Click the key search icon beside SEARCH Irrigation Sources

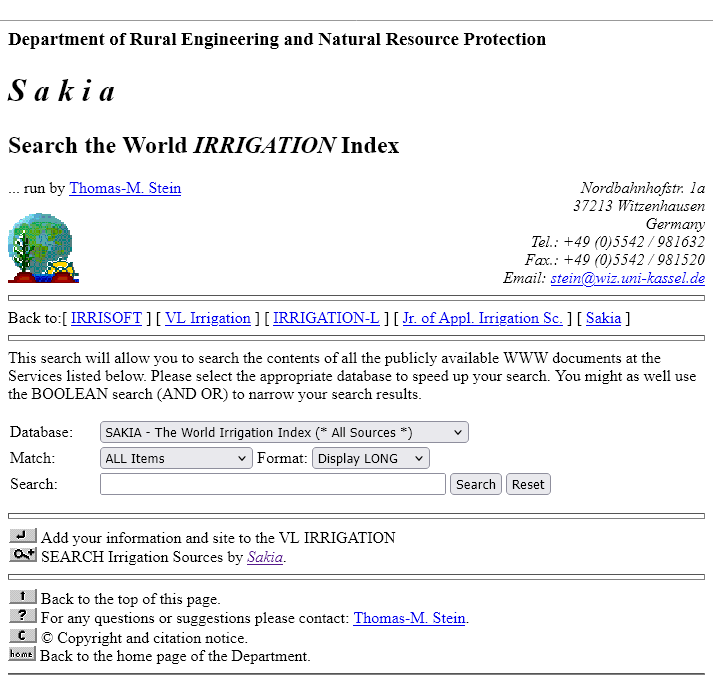(23, 555)
